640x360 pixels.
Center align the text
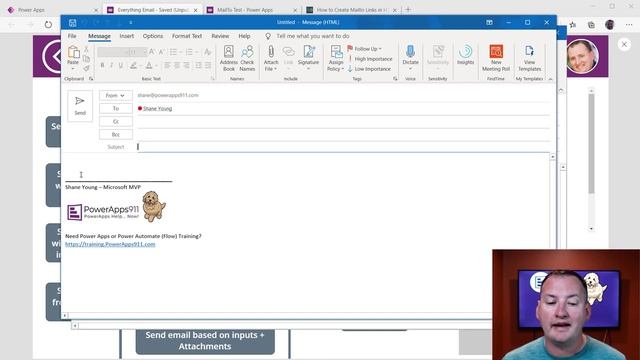[x=177, y=65]
